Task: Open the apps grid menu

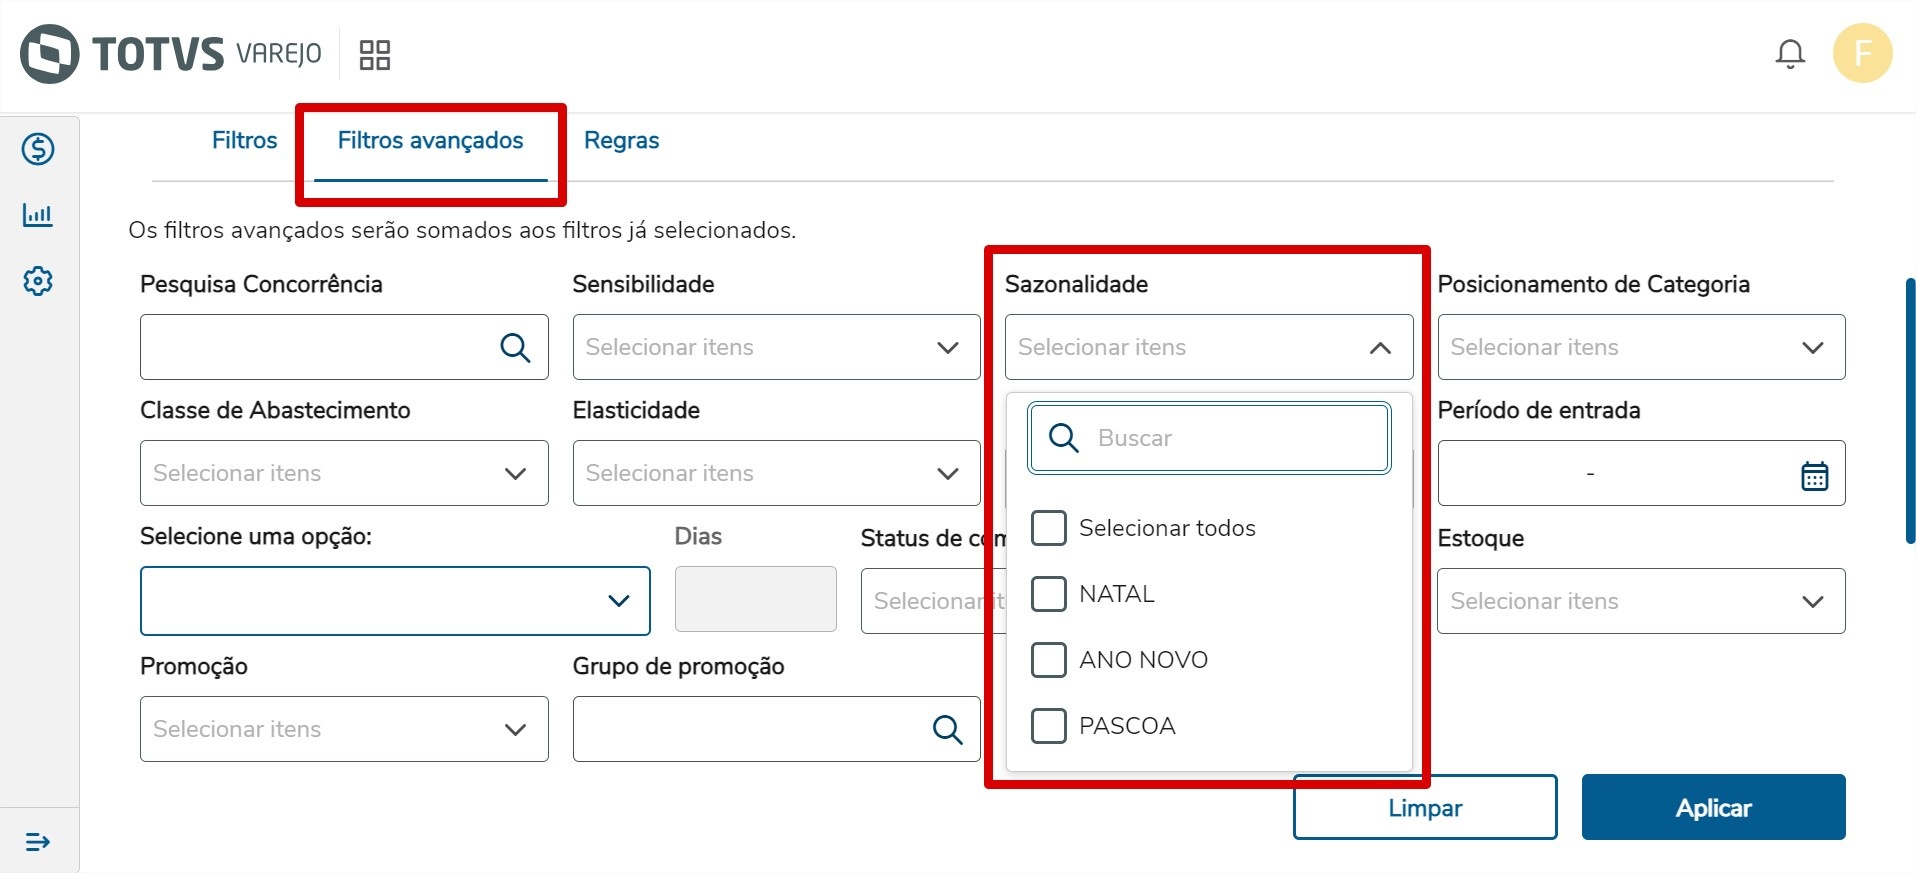Action: point(375,55)
